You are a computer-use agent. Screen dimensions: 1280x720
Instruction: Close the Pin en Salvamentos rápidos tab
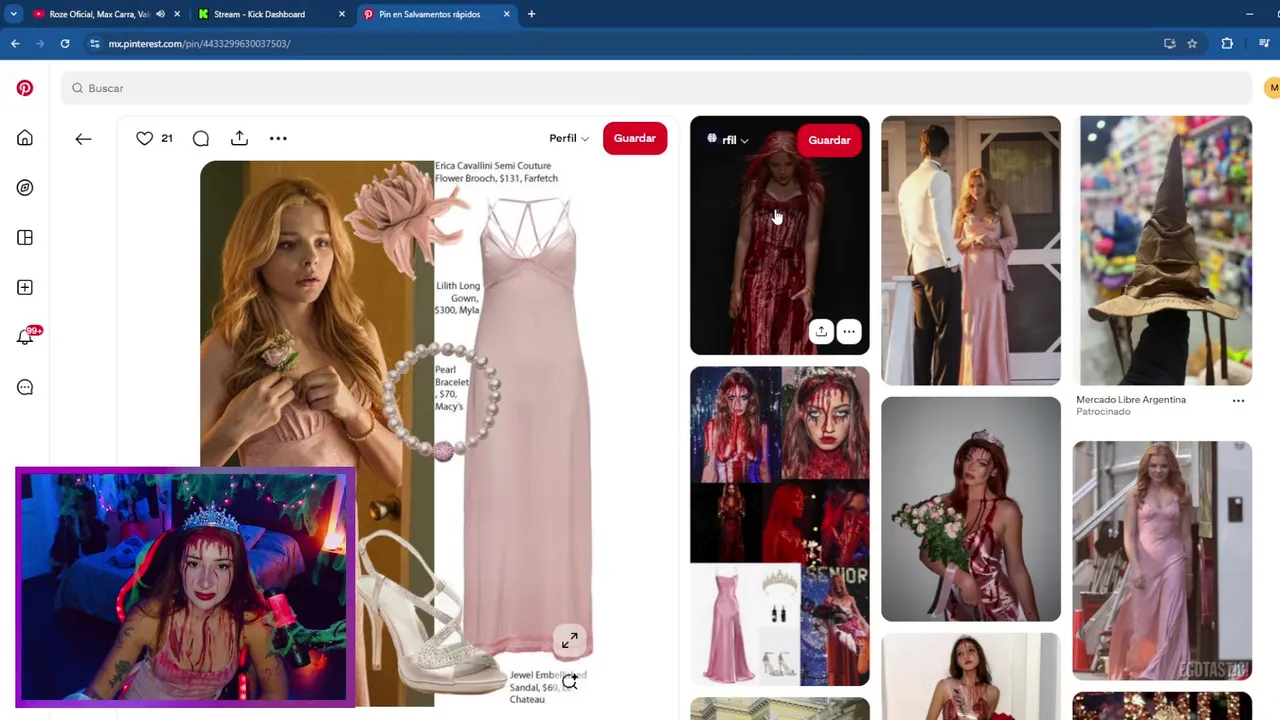tap(506, 14)
